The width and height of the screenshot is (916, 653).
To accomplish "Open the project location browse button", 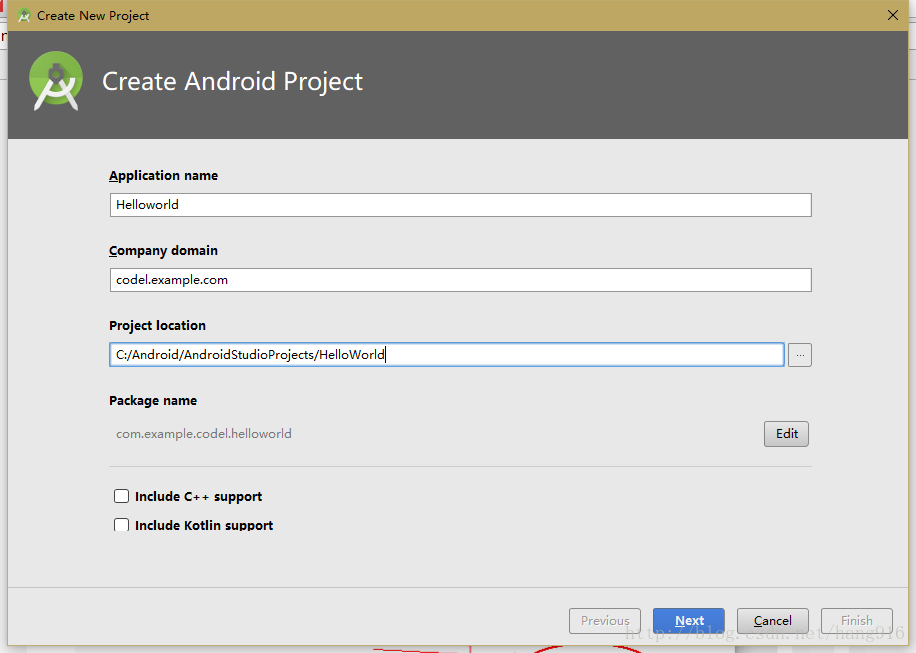I will pos(799,355).
